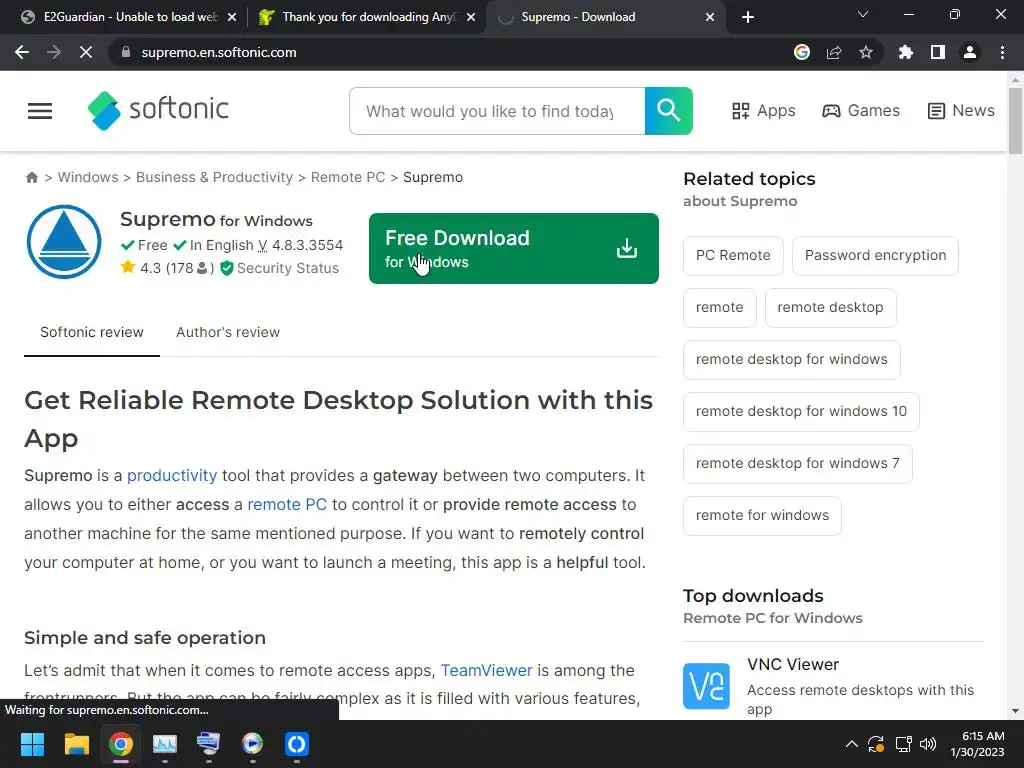Select remote desktop for windows tag
The width and height of the screenshot is (1024, 768).
[792, 359]
